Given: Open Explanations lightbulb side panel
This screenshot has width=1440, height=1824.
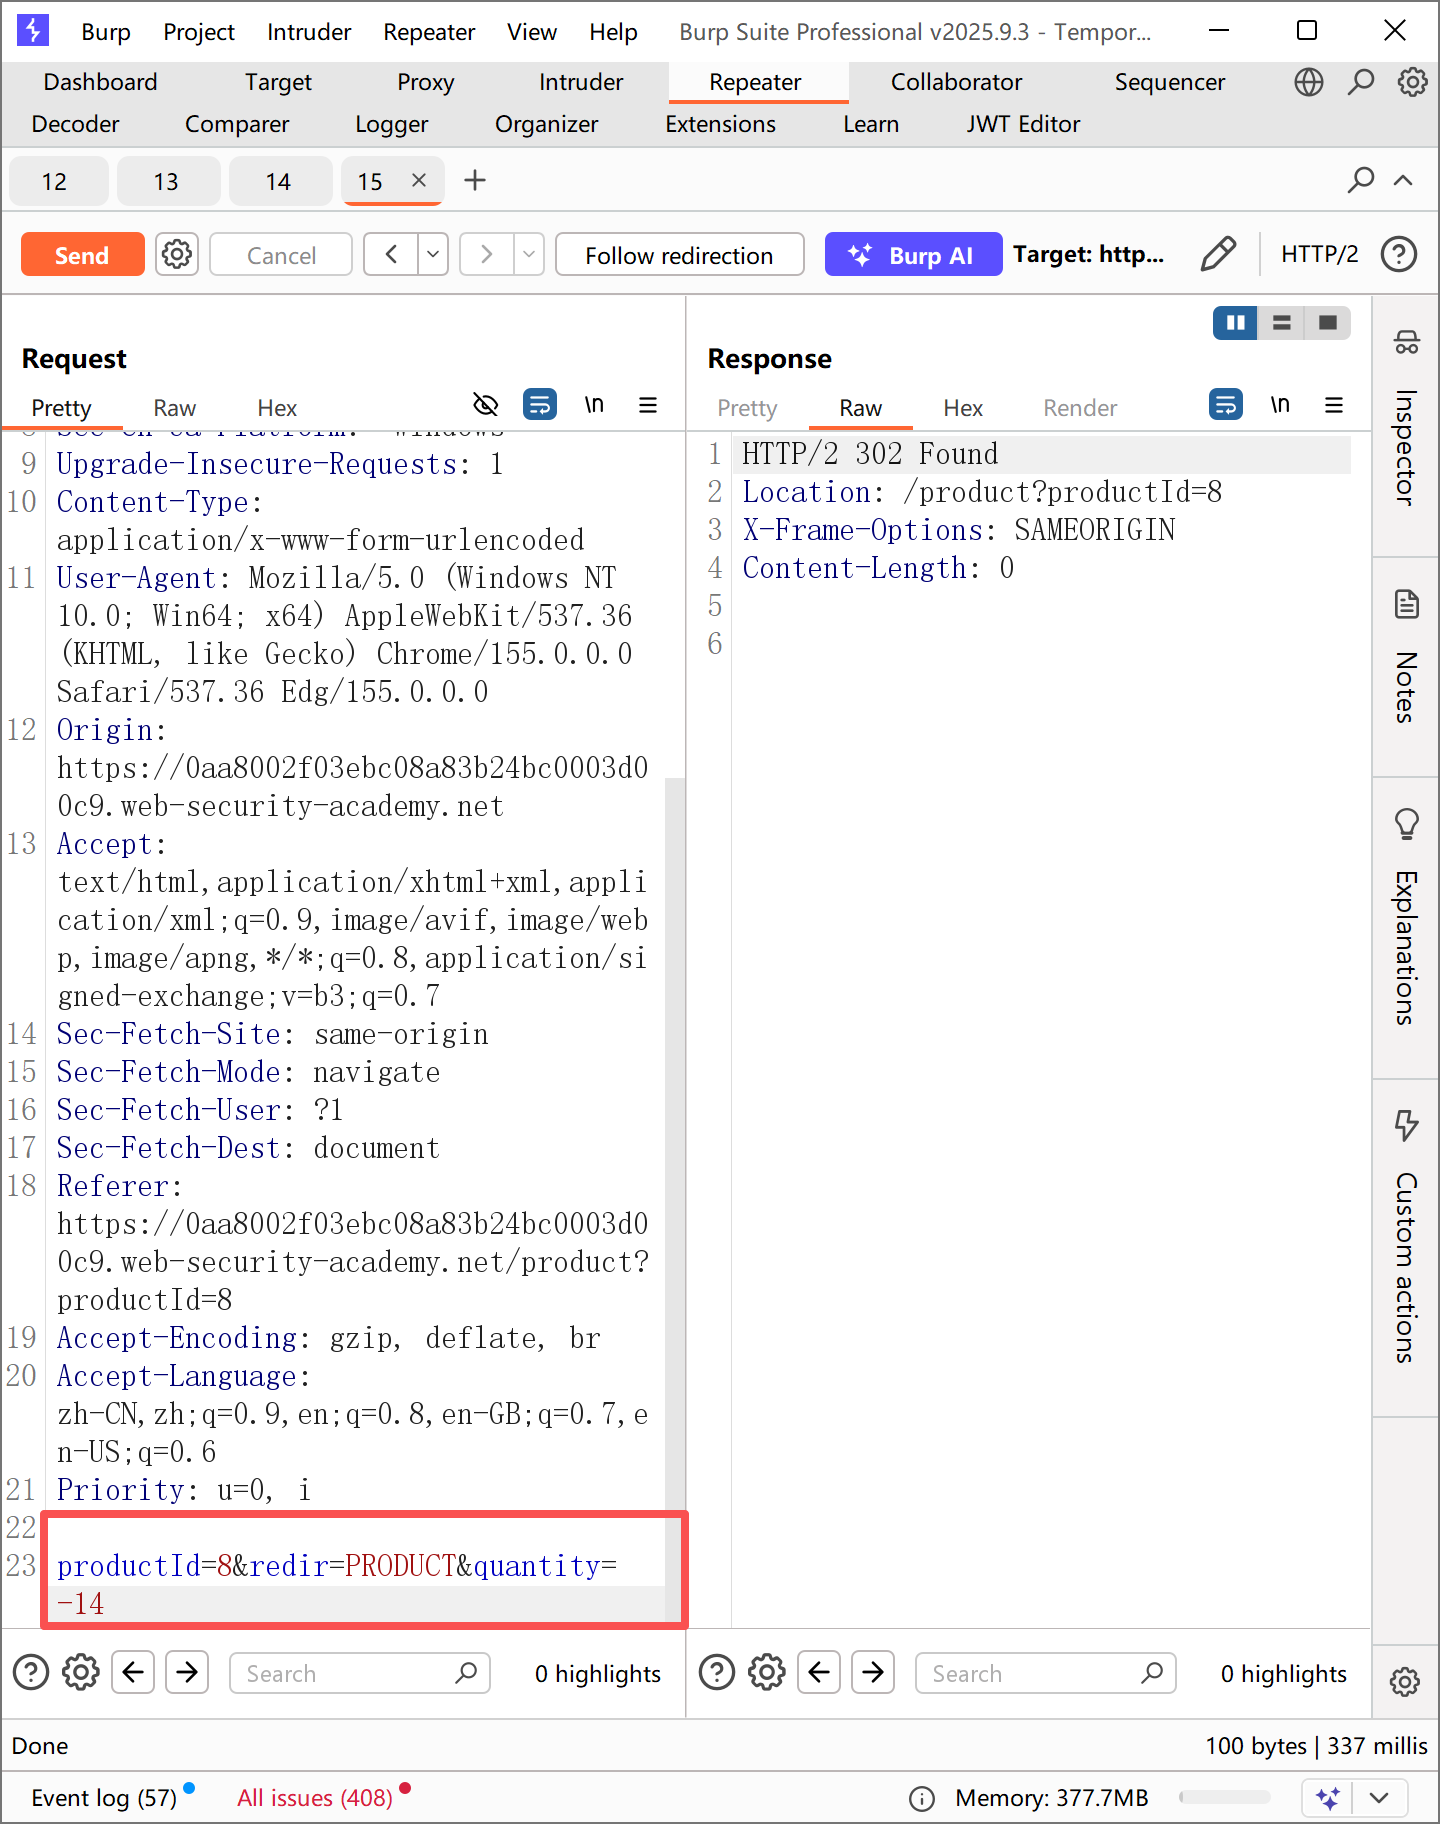Looking at the screenshot, I should pyautogui.click(x=1406, y=824).
